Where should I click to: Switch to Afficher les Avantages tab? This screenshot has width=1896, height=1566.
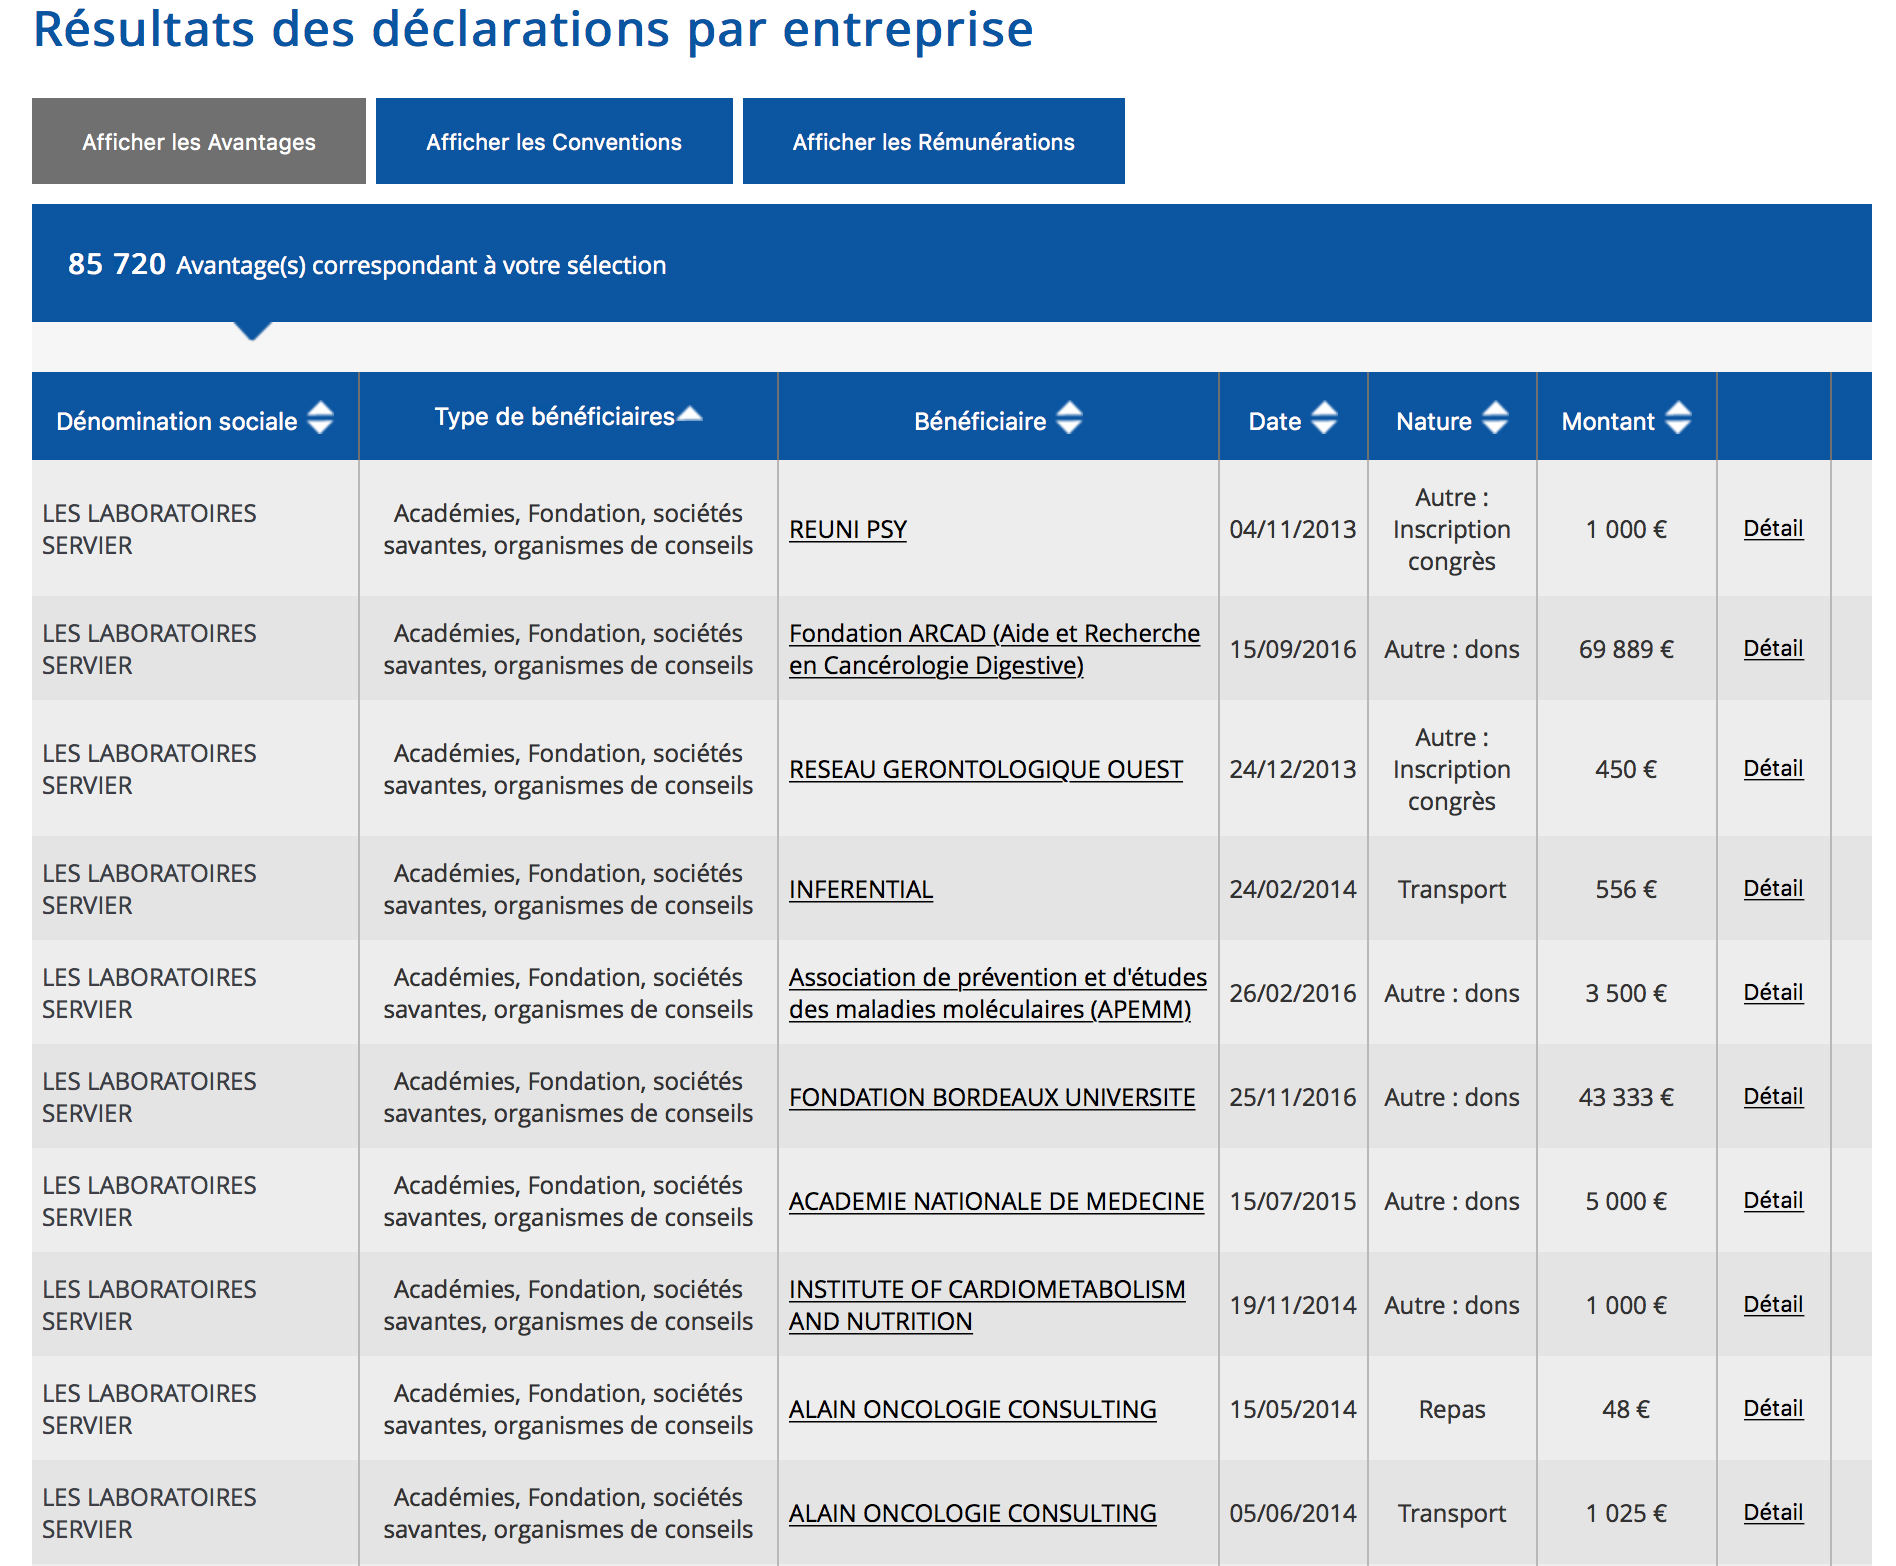pyautogui.click(x=199, y=142)
